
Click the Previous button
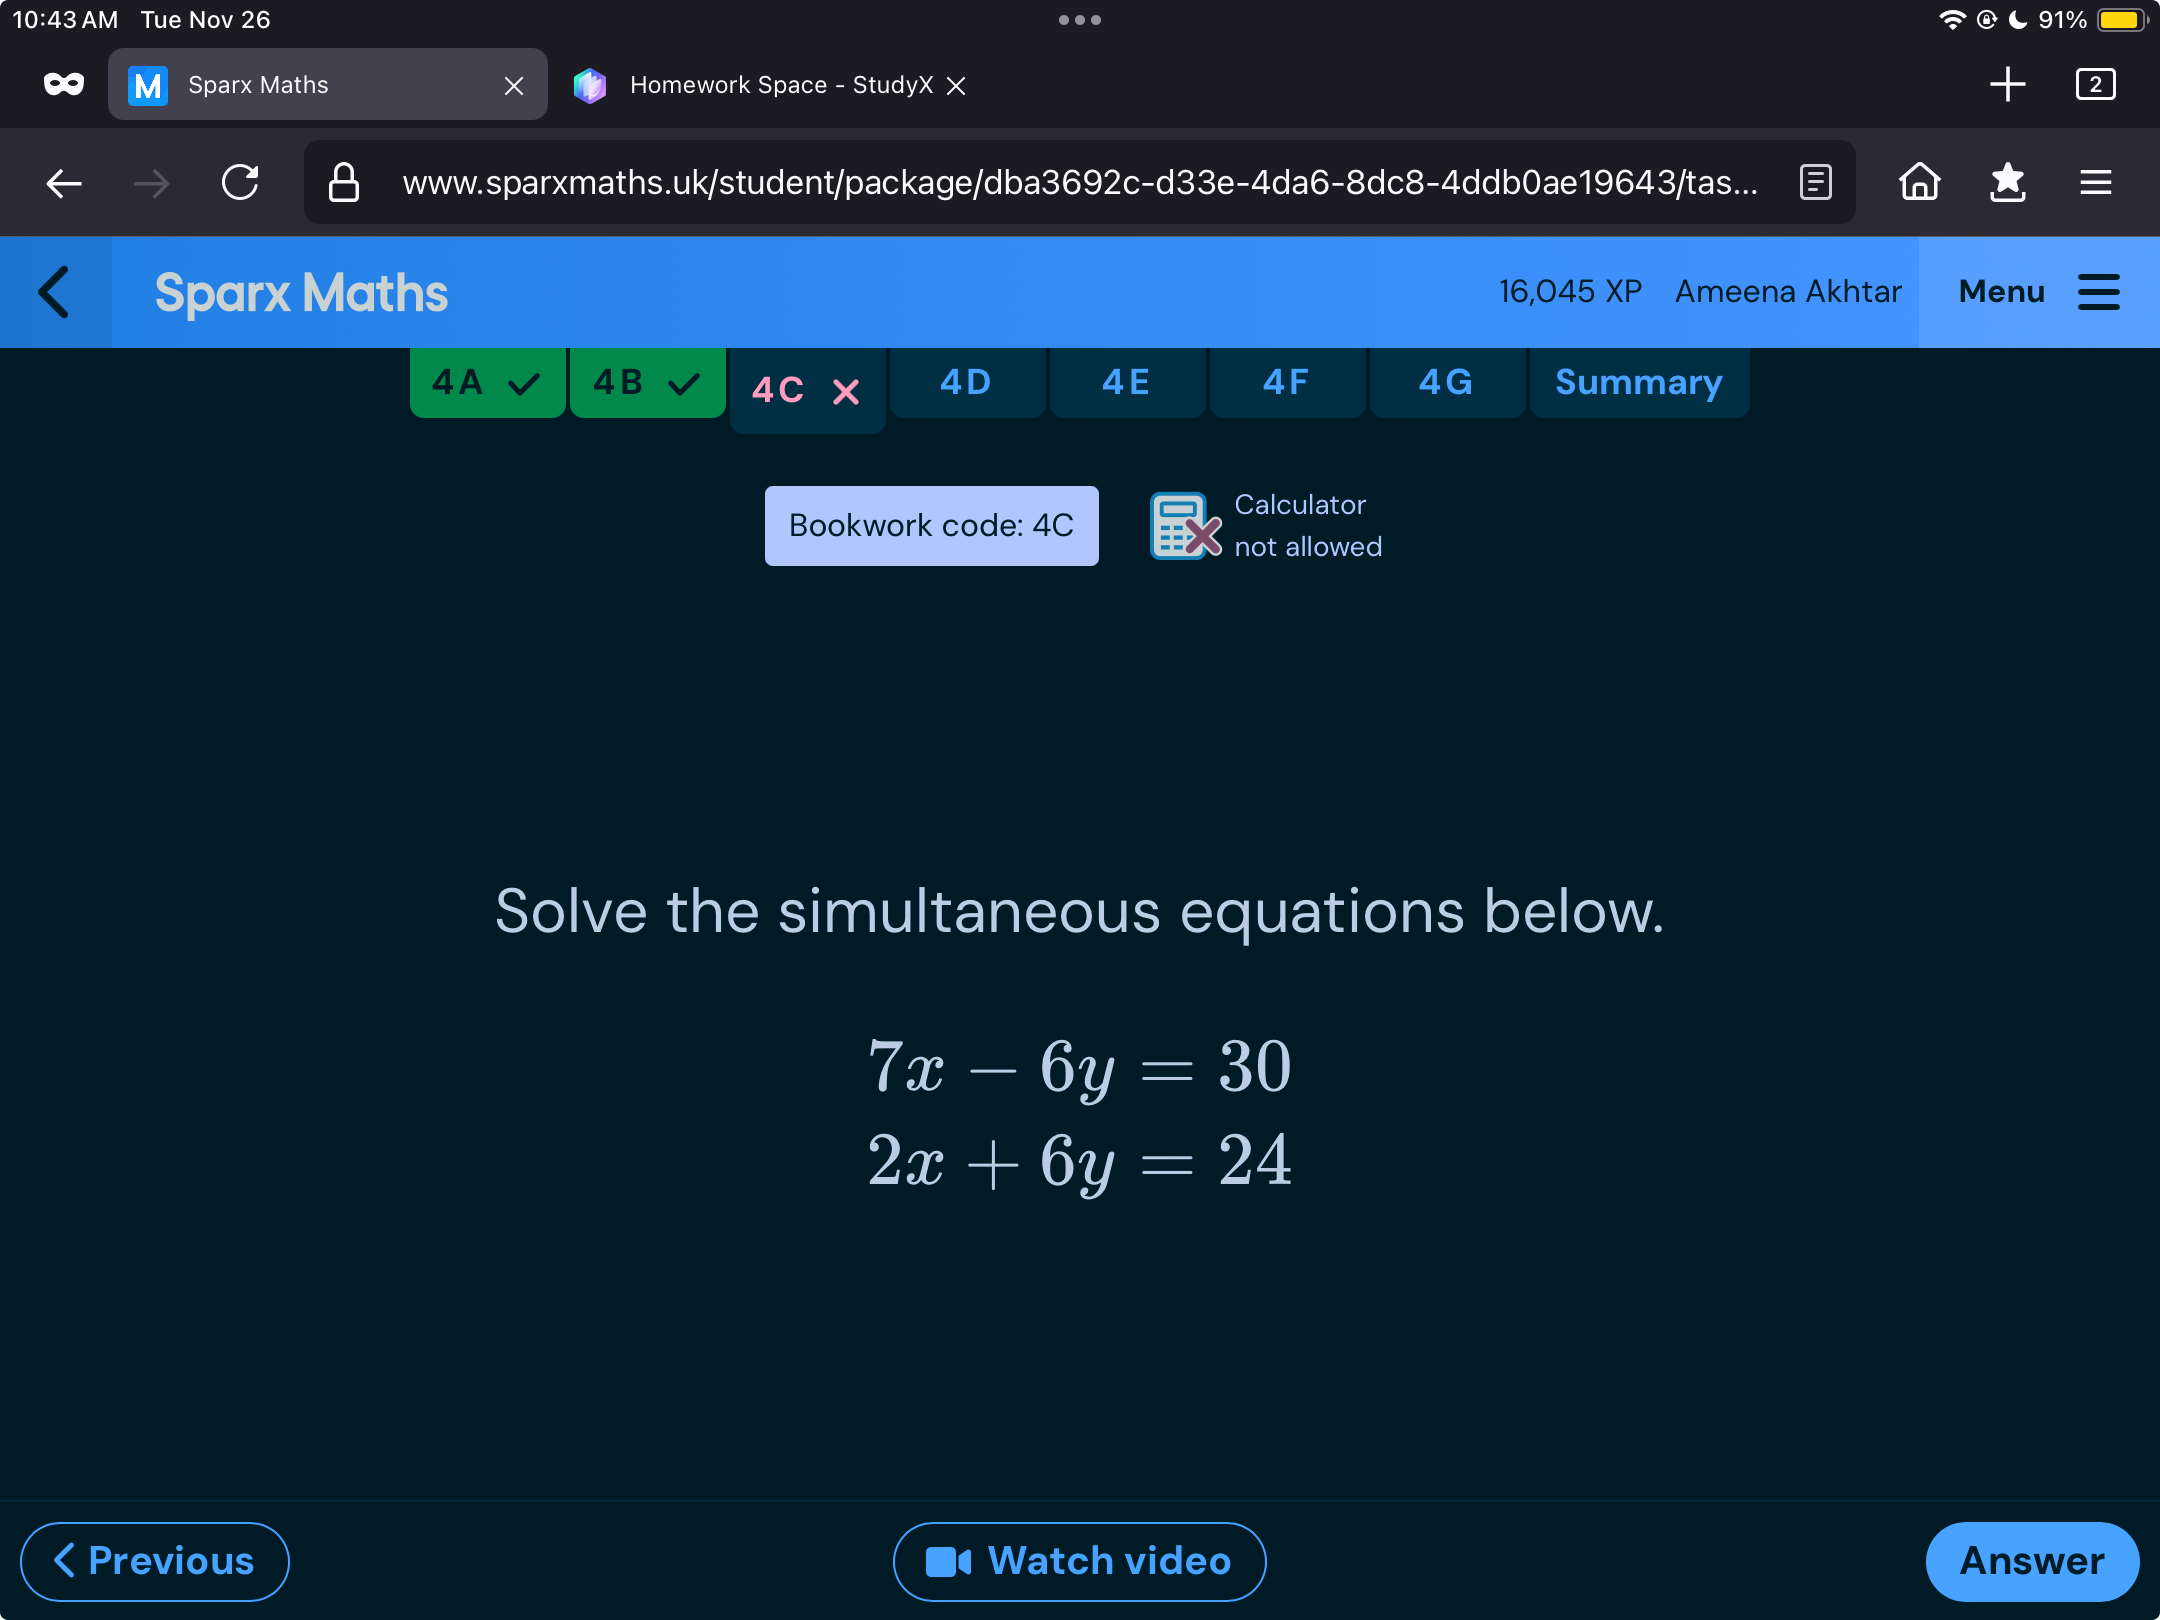click(x=151, y=1559)
